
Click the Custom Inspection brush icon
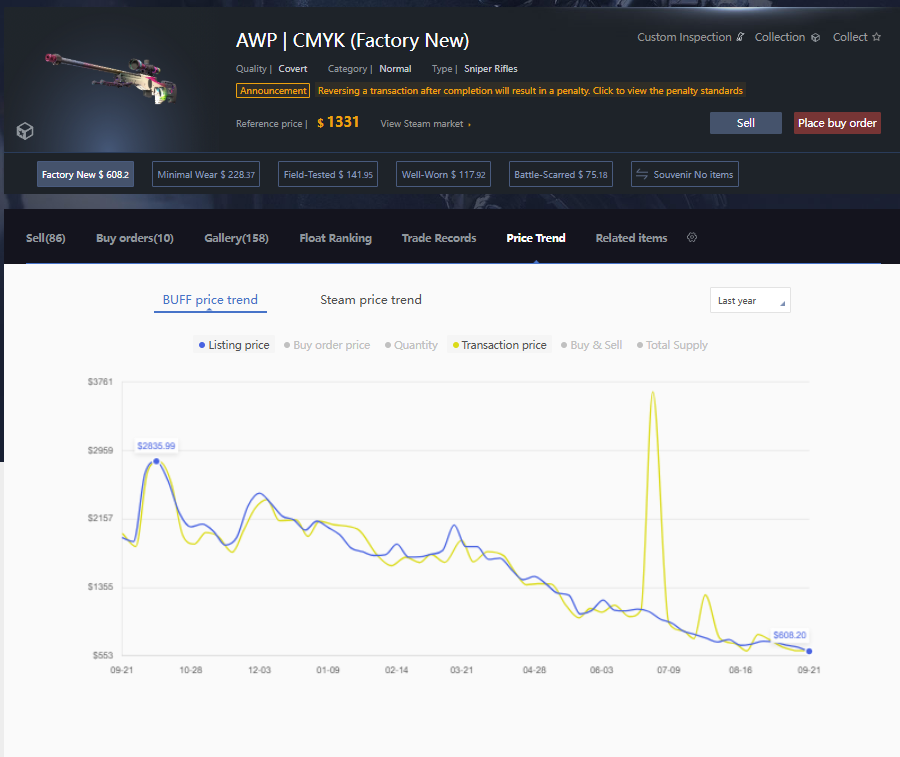740,37
